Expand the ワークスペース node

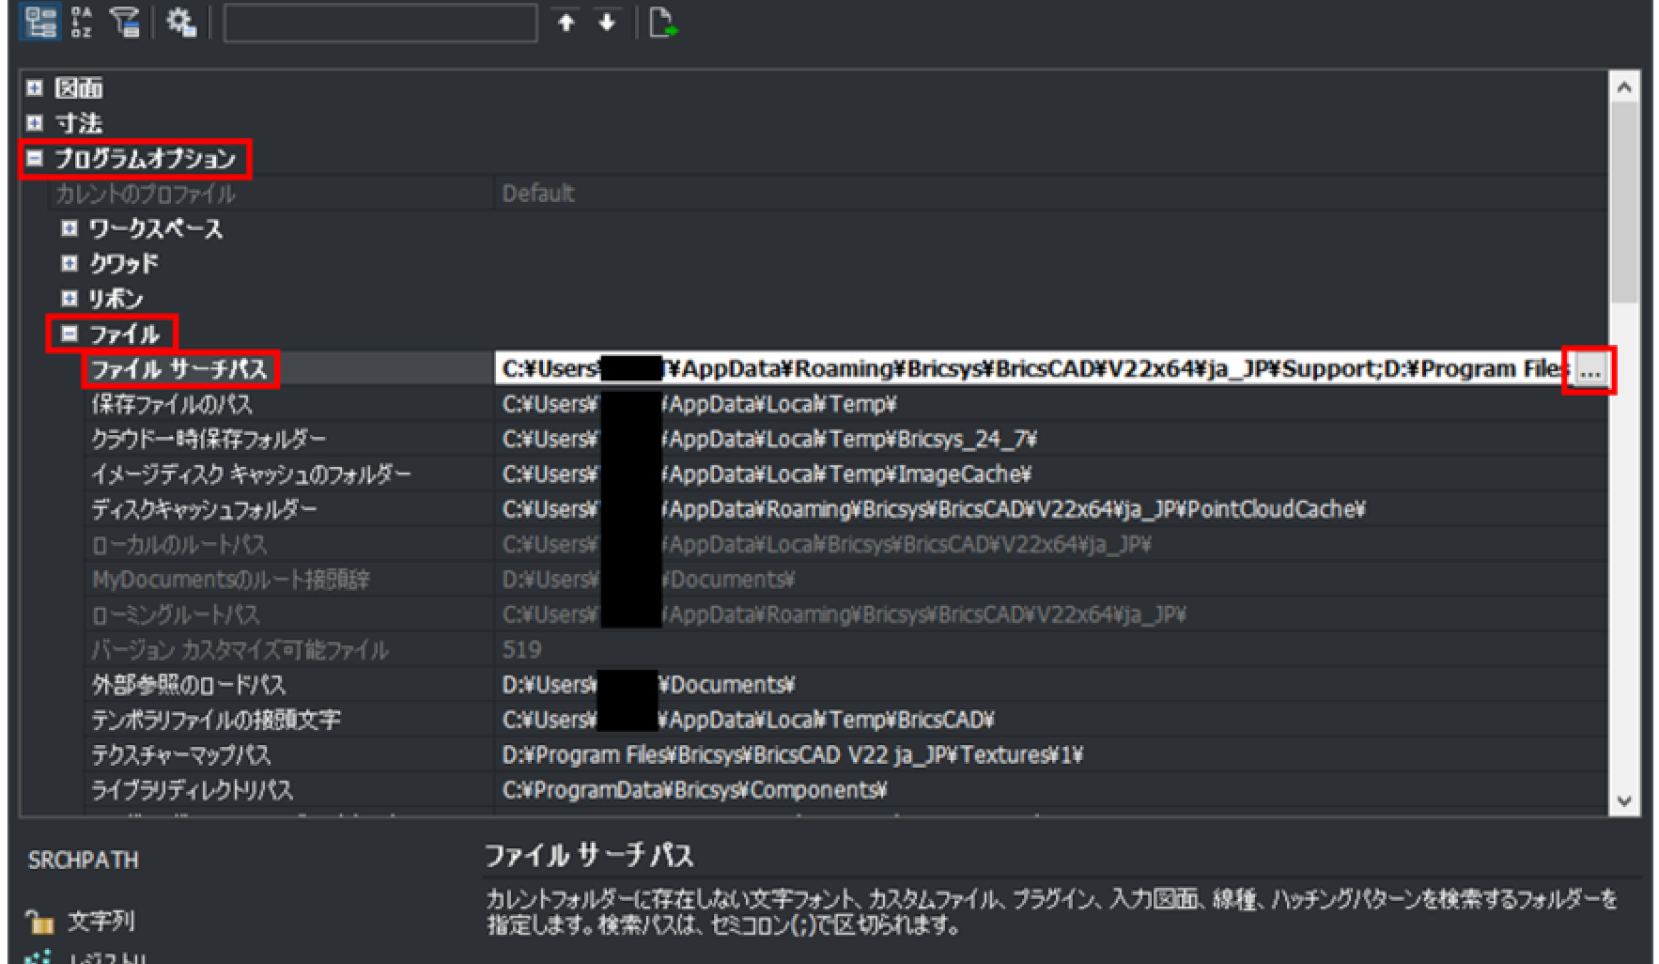point(69,228)
